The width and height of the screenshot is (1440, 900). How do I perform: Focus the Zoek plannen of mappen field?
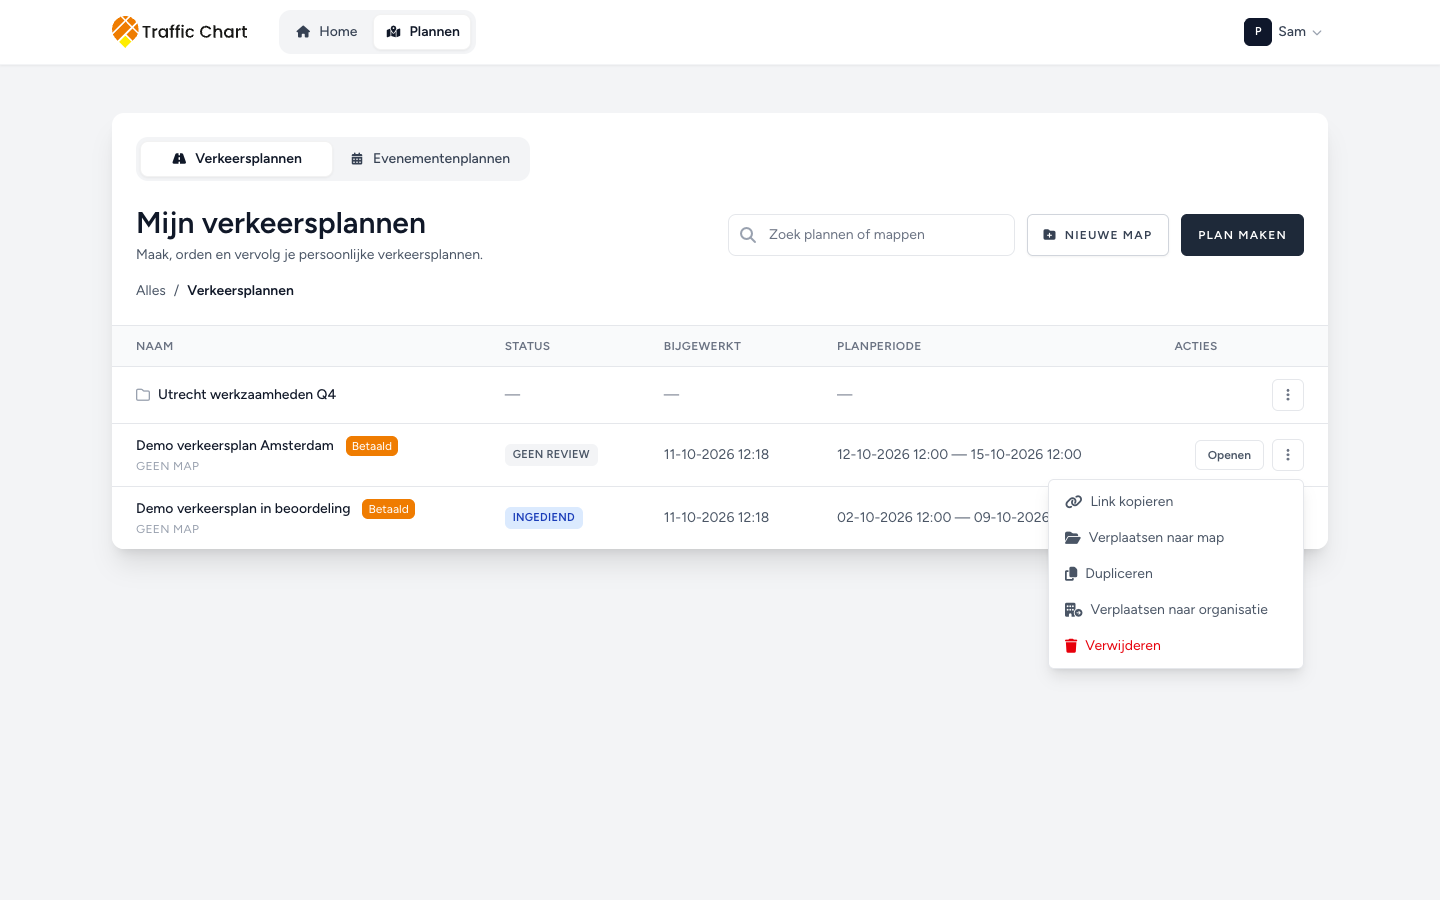pos(871,235)
